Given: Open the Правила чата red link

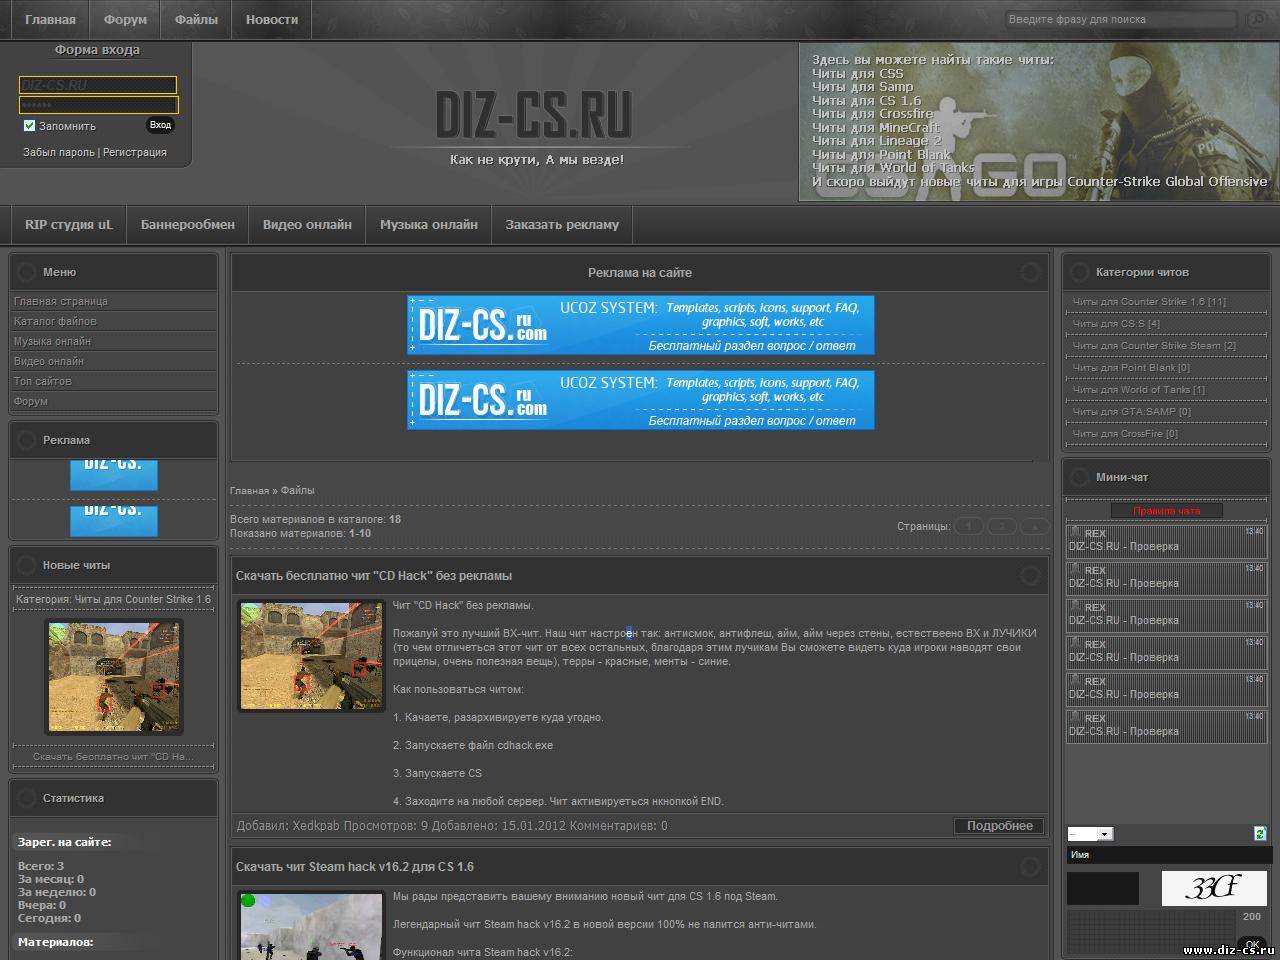Looking at the screenshot, I should coord(1166,510).
